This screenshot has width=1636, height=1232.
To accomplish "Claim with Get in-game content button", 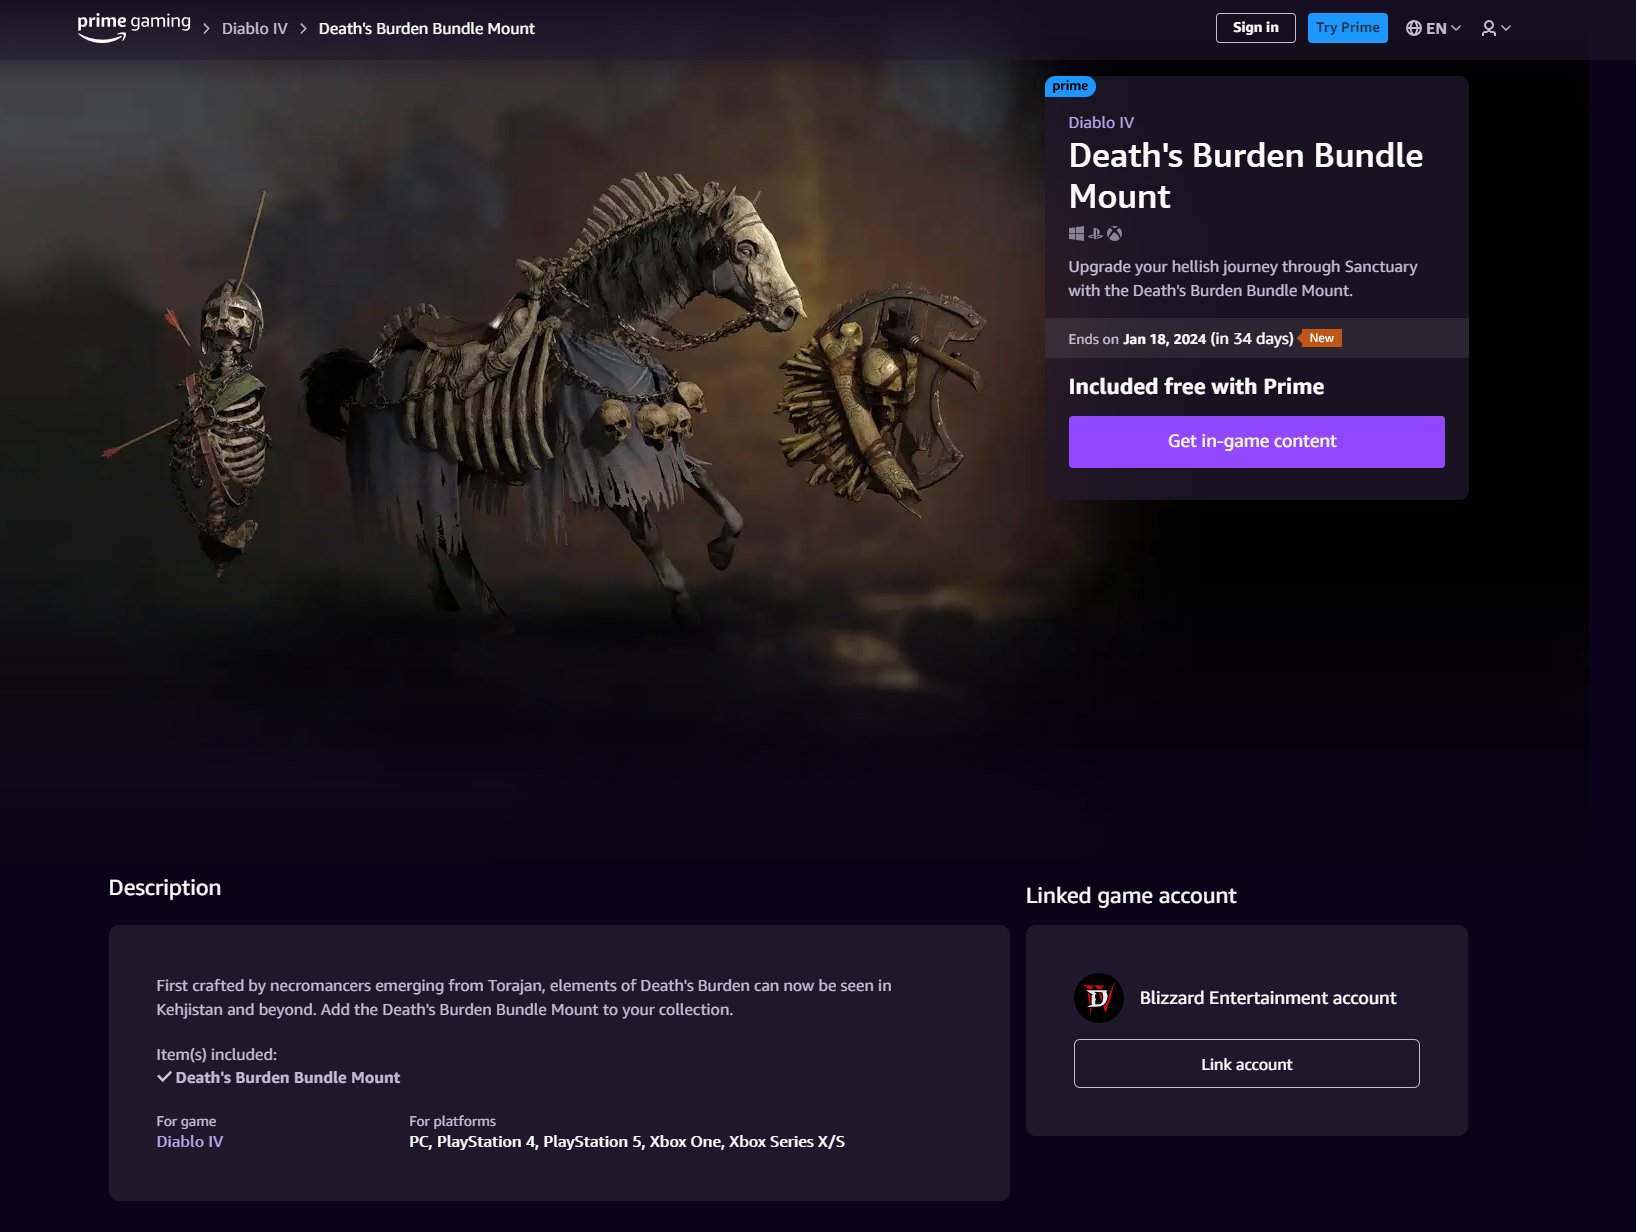I will coord(1256,442).
